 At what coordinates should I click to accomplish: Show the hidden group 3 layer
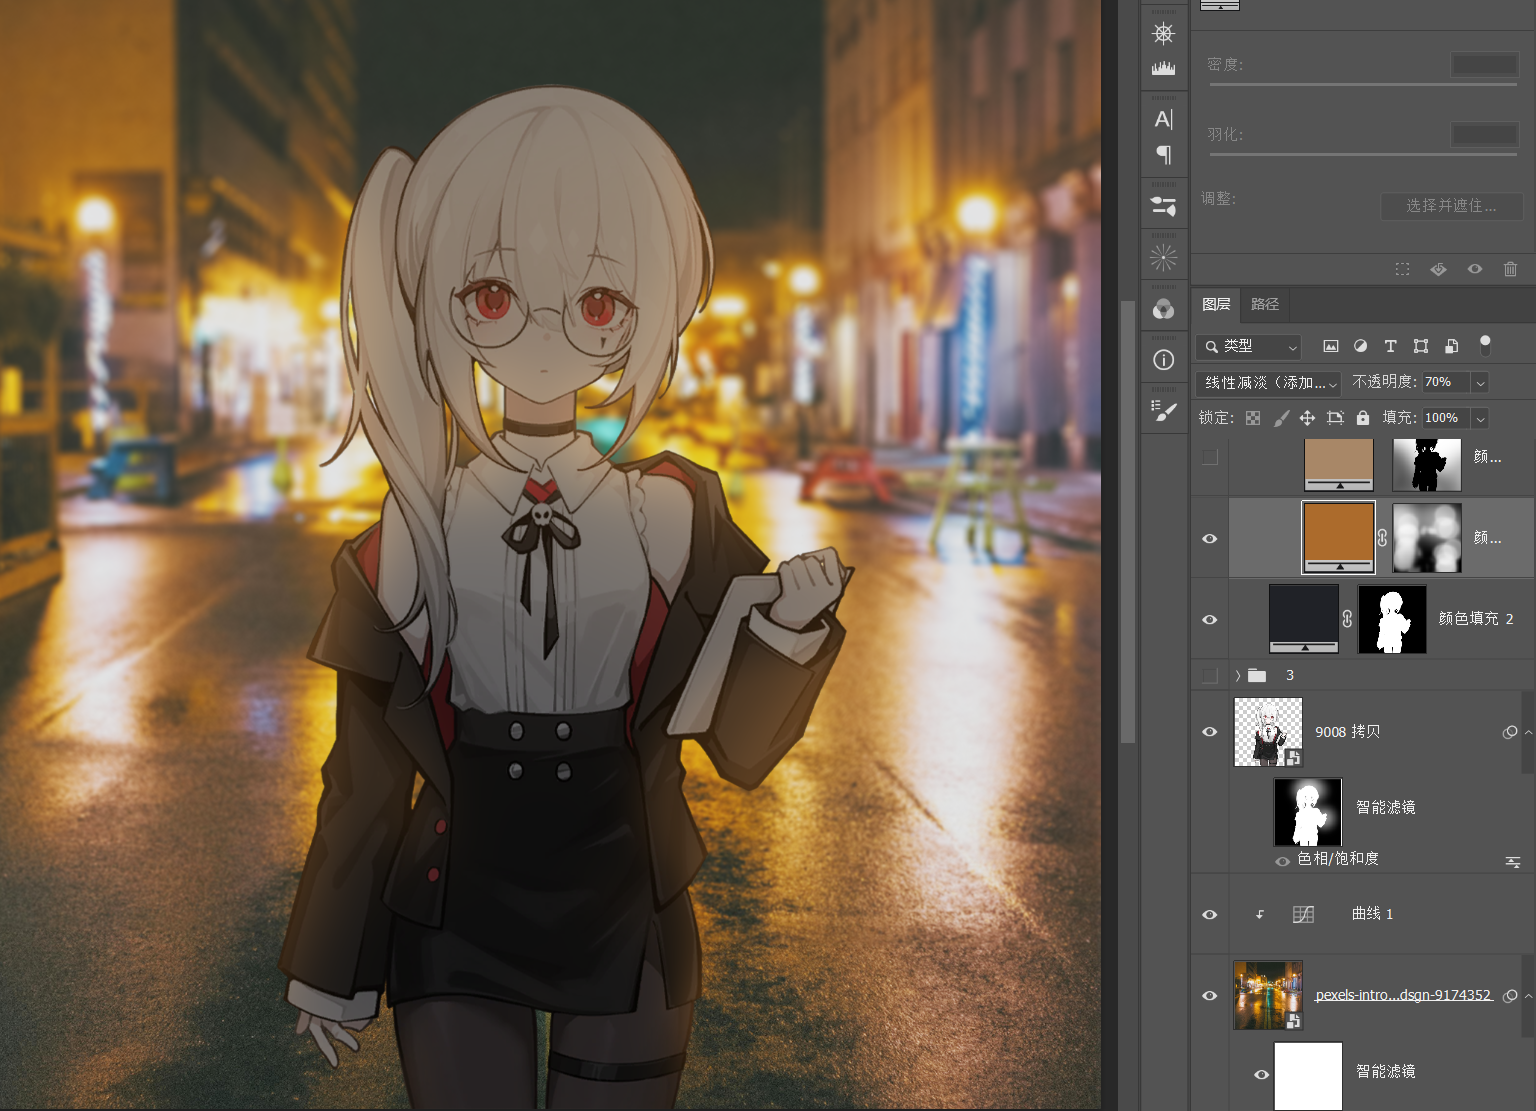[x=1209, y=676]
